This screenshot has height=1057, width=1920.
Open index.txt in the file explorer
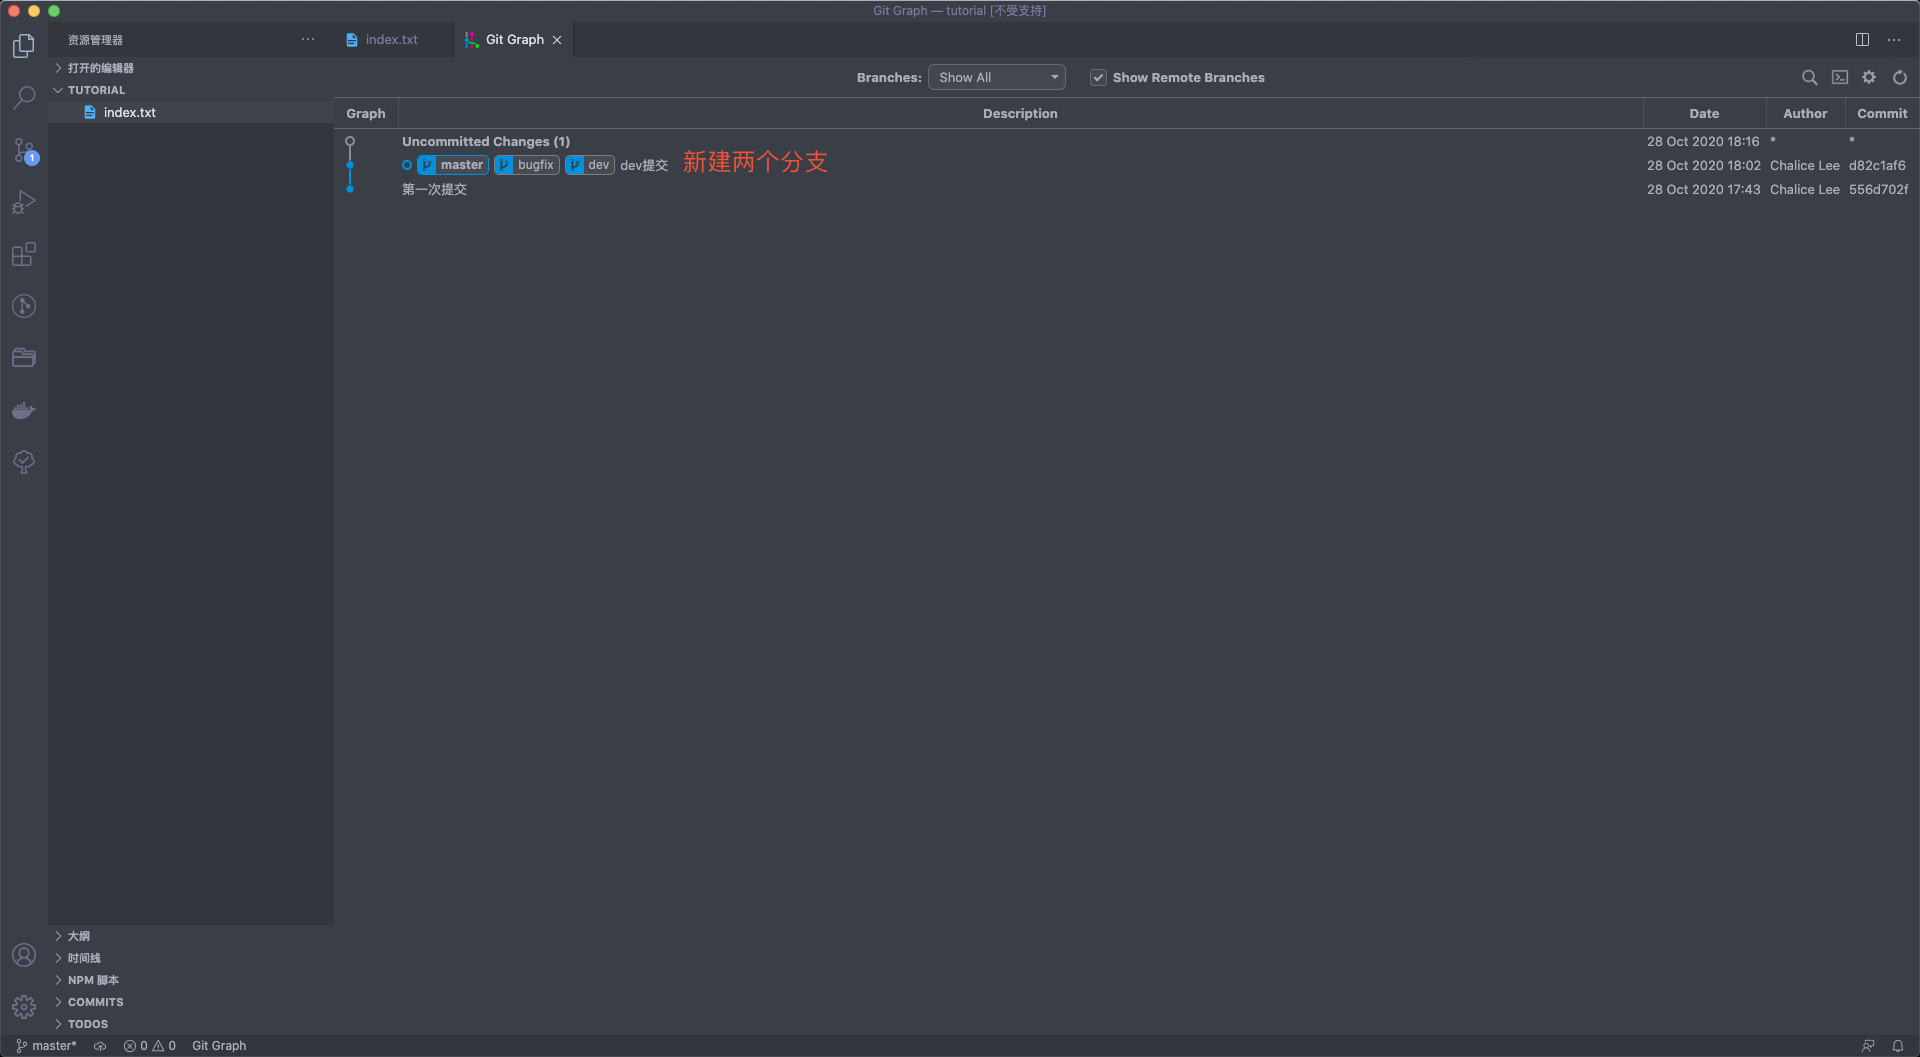click(130, 113)
